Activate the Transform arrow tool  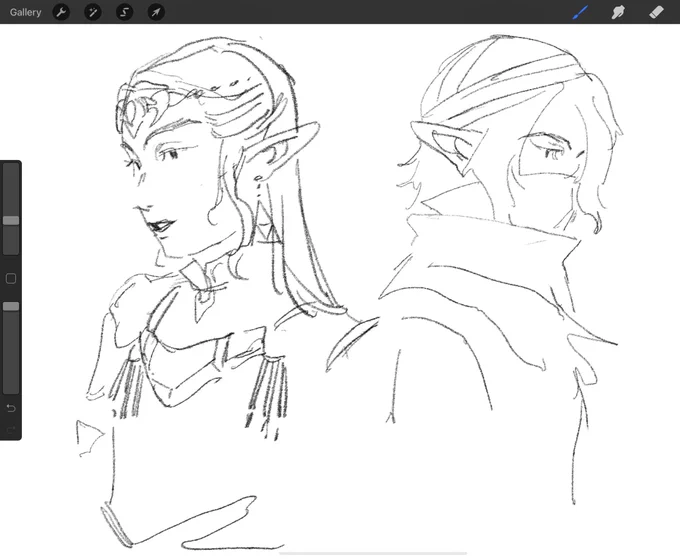(x=156, y=12)
